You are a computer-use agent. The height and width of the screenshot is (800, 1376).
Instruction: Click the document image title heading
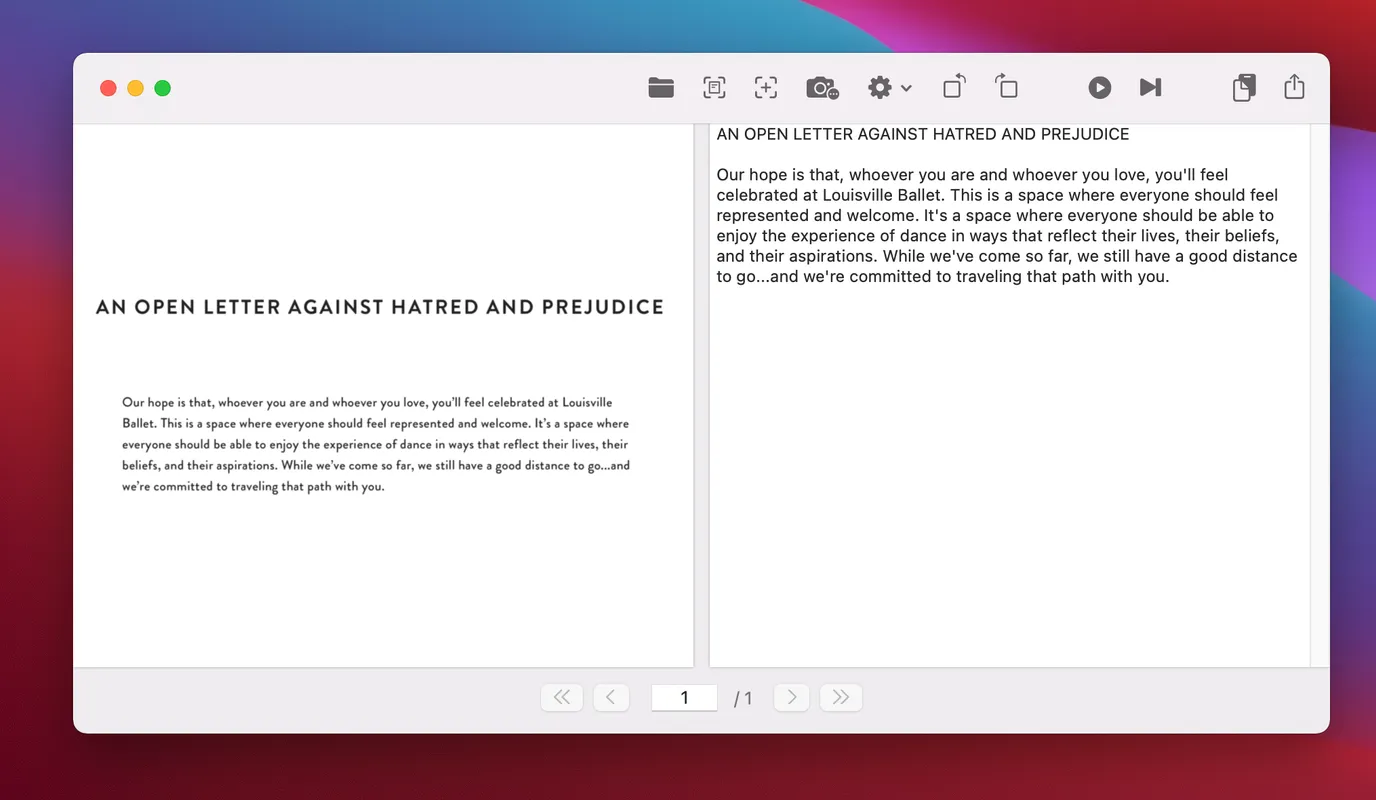380,307
